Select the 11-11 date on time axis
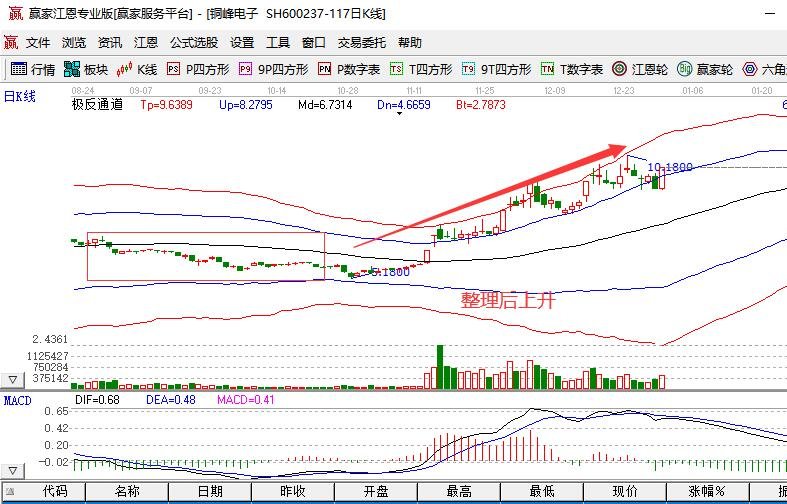 [414, 91]
